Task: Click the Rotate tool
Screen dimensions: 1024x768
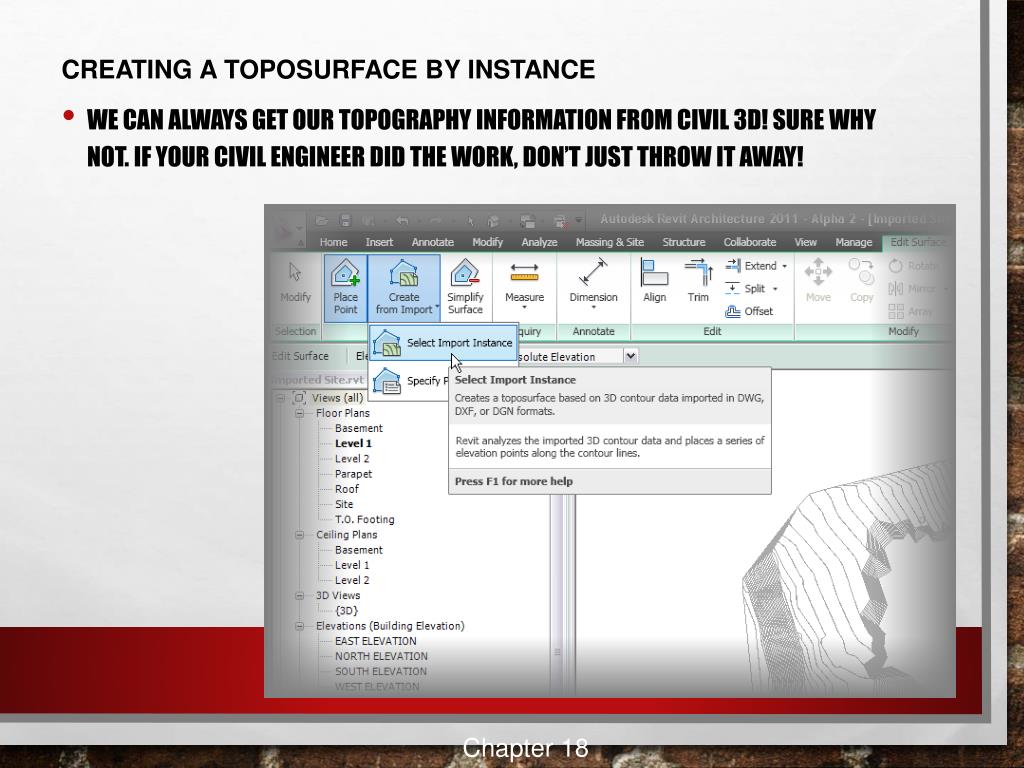Action: (913, 266)
